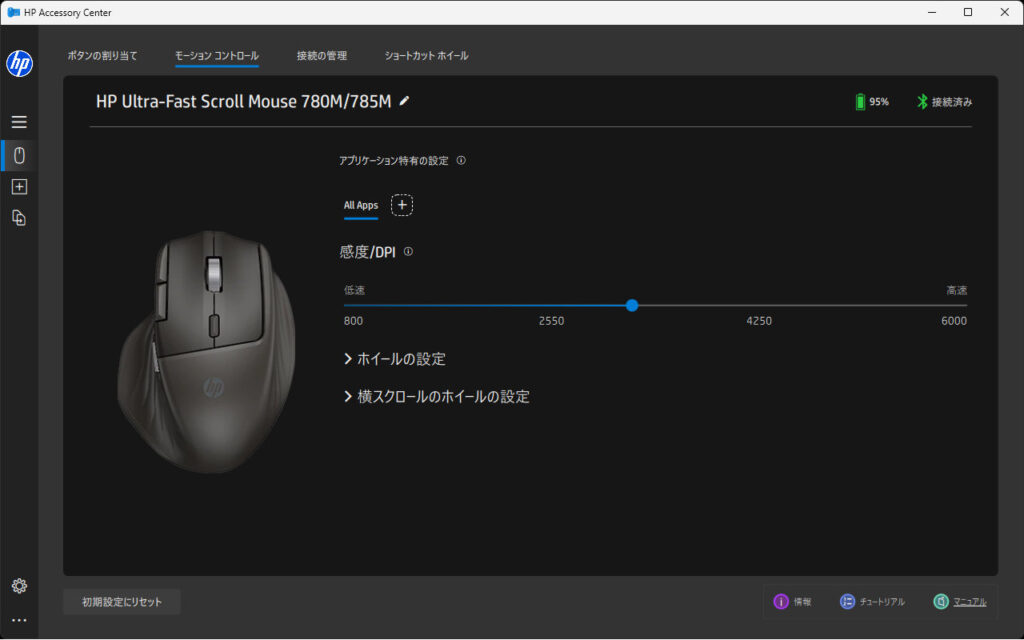This screenshot has width=1024, height=640.
Task: Open the マニュアル link
Action: pos(970,602)
